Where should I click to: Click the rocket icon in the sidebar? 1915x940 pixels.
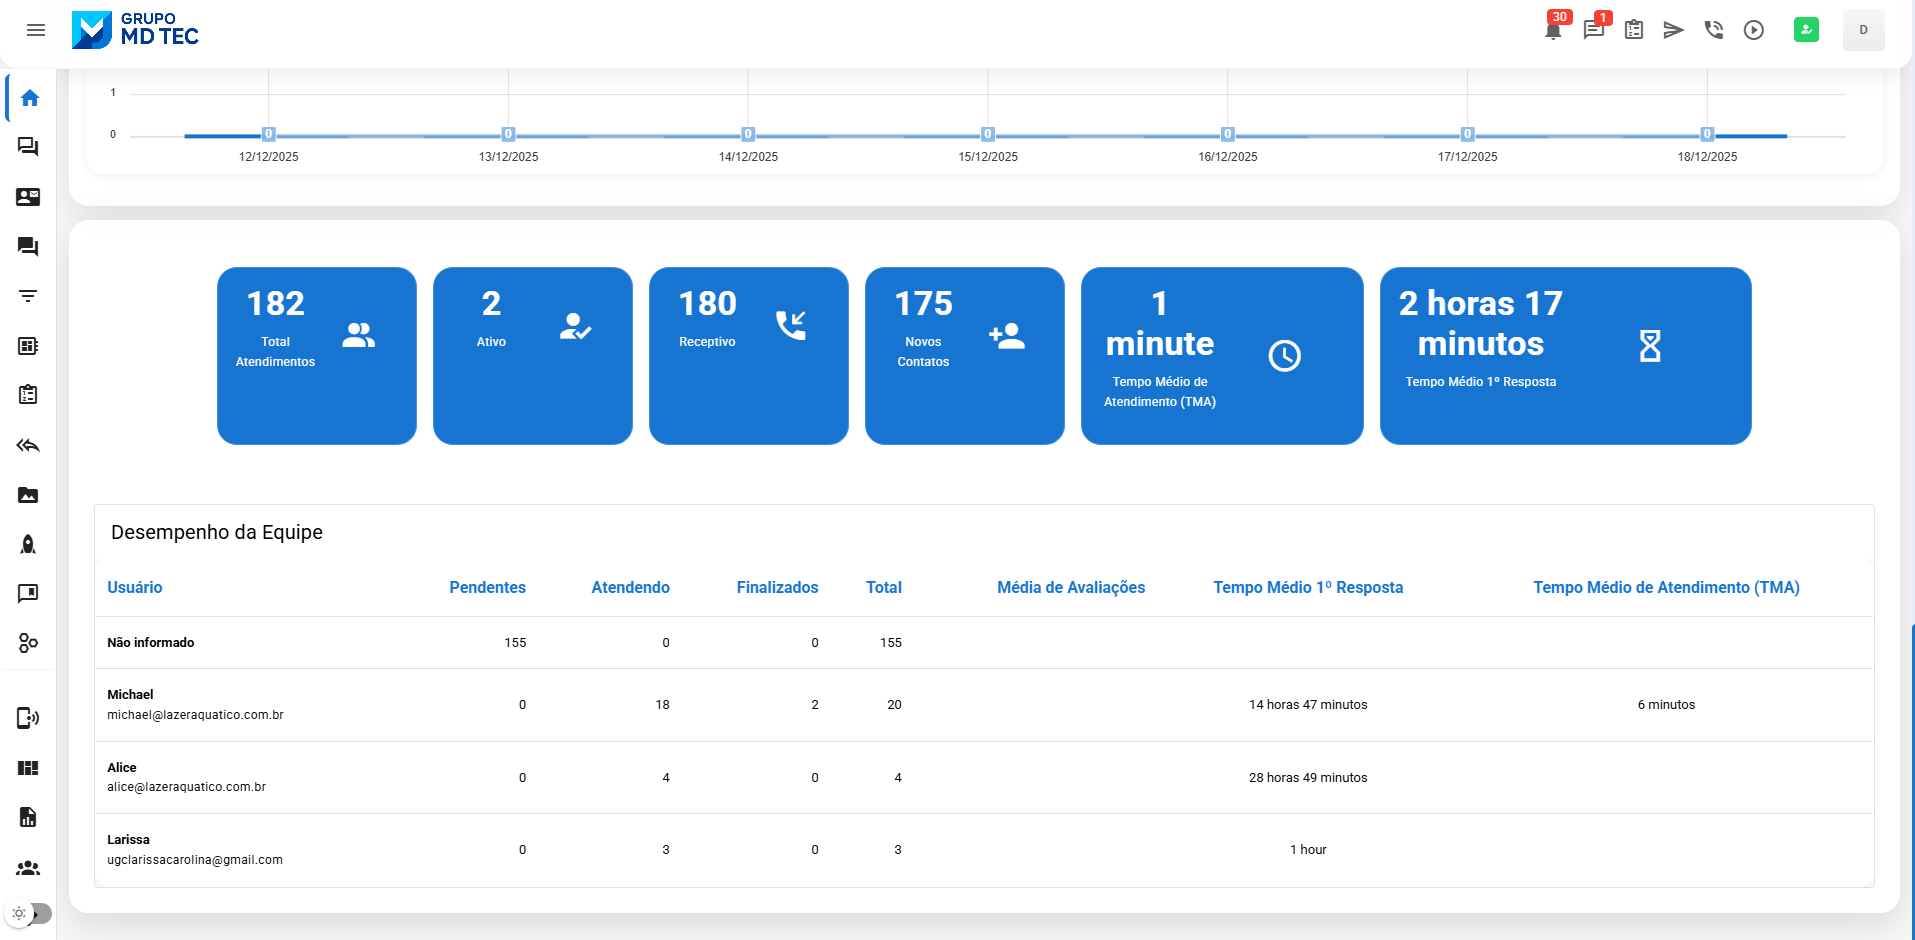pos(28,544)
